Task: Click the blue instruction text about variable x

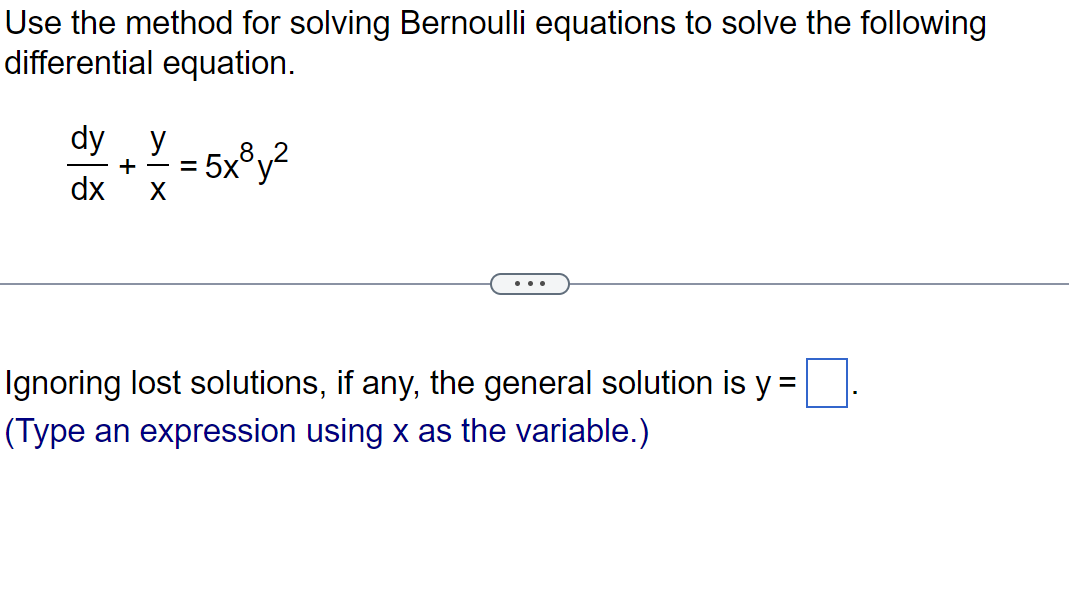Action: (324, 430)
